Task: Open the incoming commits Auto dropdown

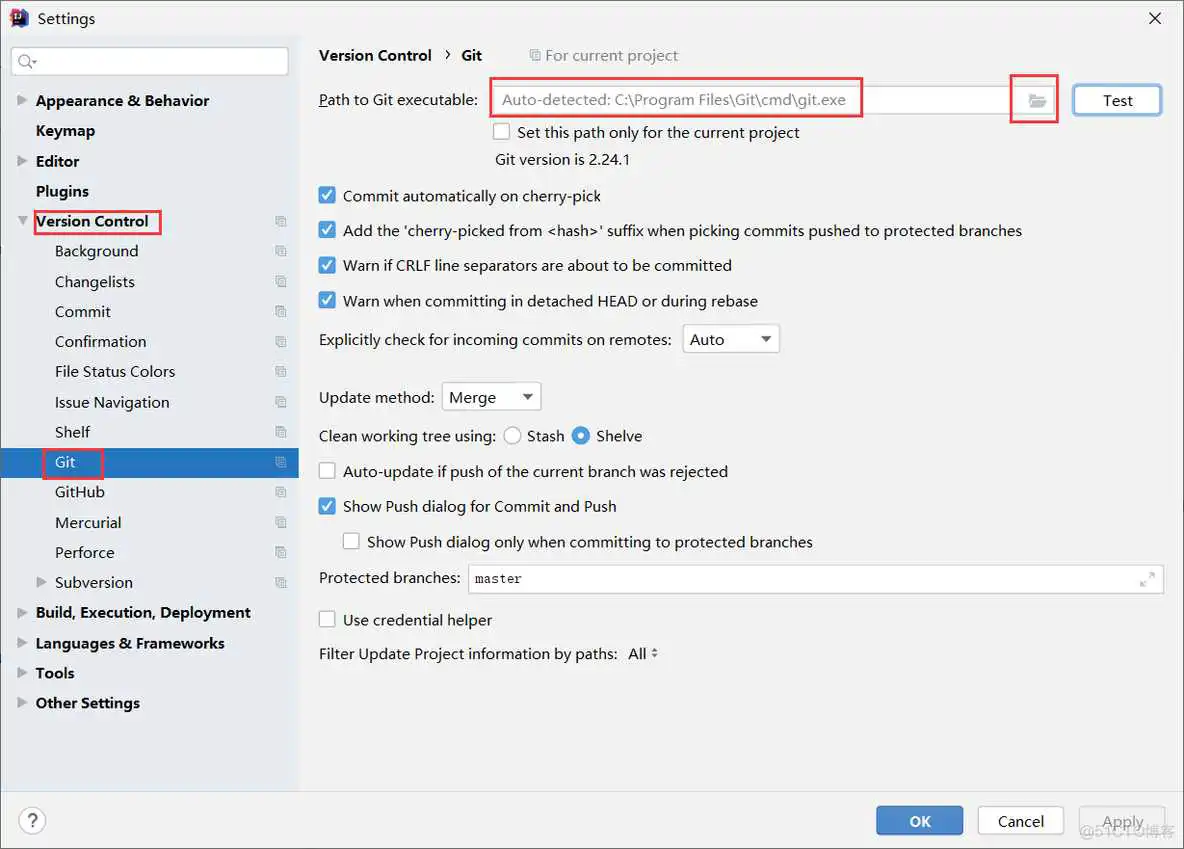Action: click(x=730, y=340)
